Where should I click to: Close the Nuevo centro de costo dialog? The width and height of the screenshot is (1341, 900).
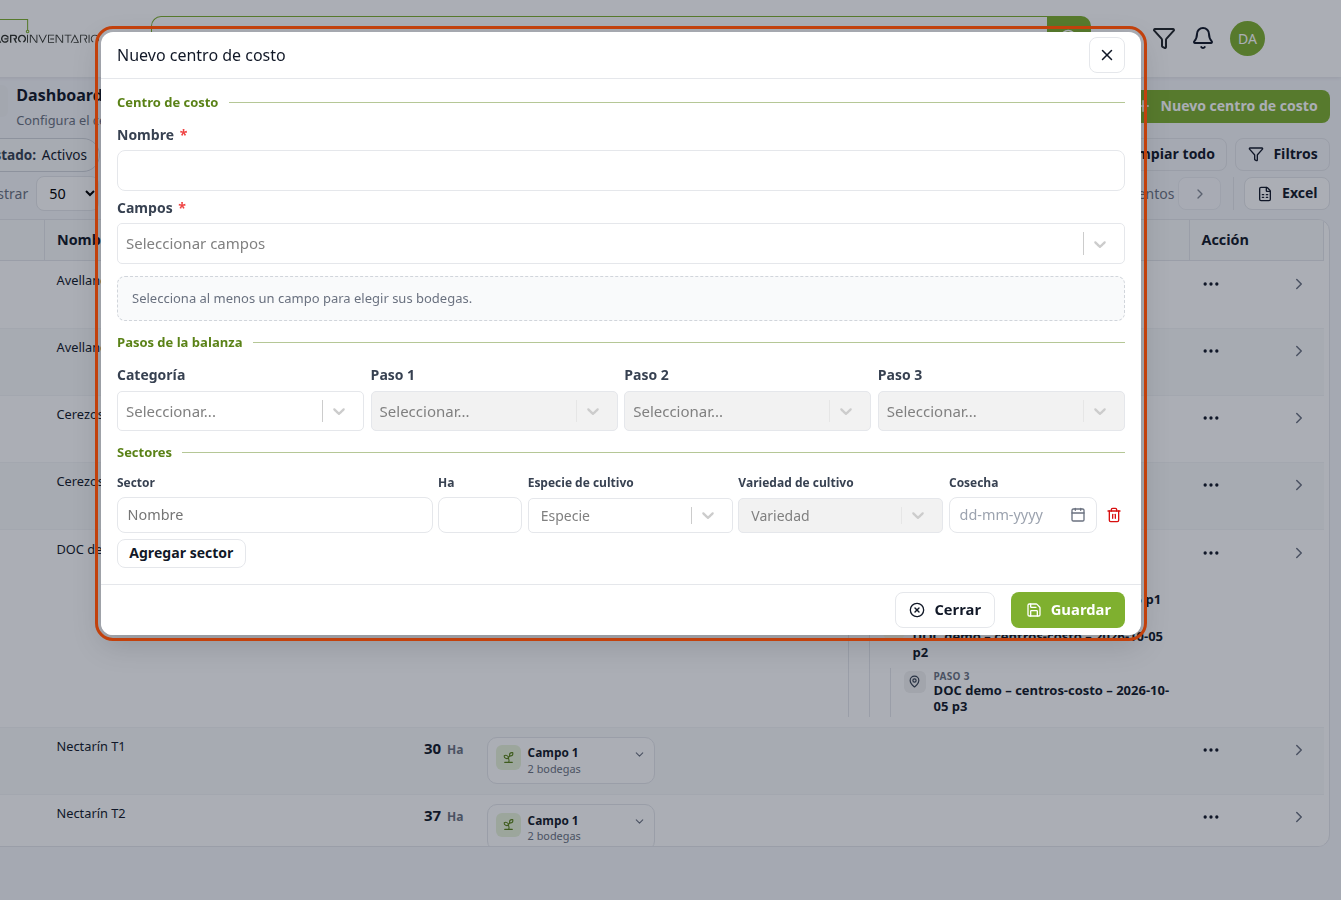(x=1106, y=55)
